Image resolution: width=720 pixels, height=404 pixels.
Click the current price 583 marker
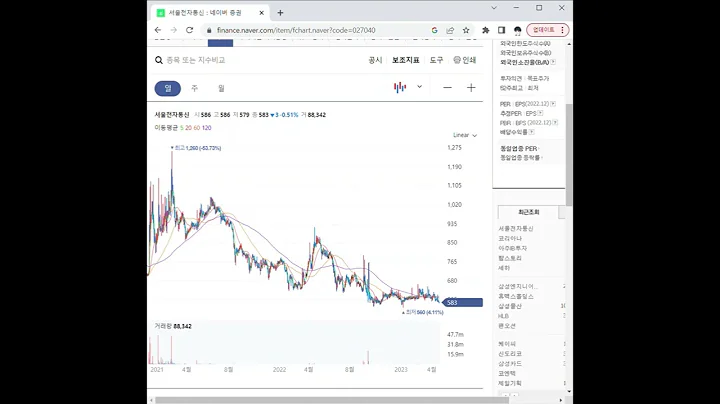(x=462, y=303)
